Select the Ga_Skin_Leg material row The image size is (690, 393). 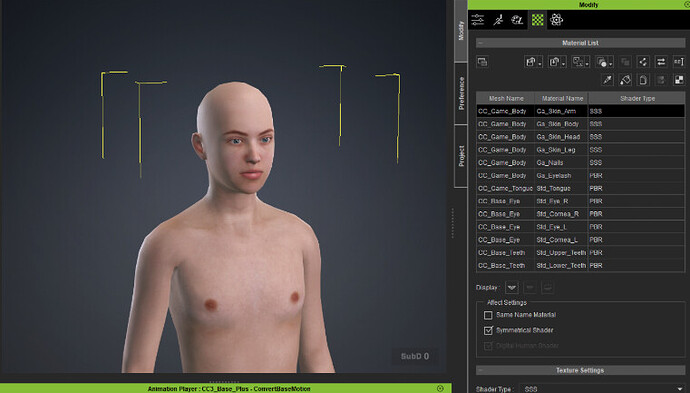coord(580,150)
